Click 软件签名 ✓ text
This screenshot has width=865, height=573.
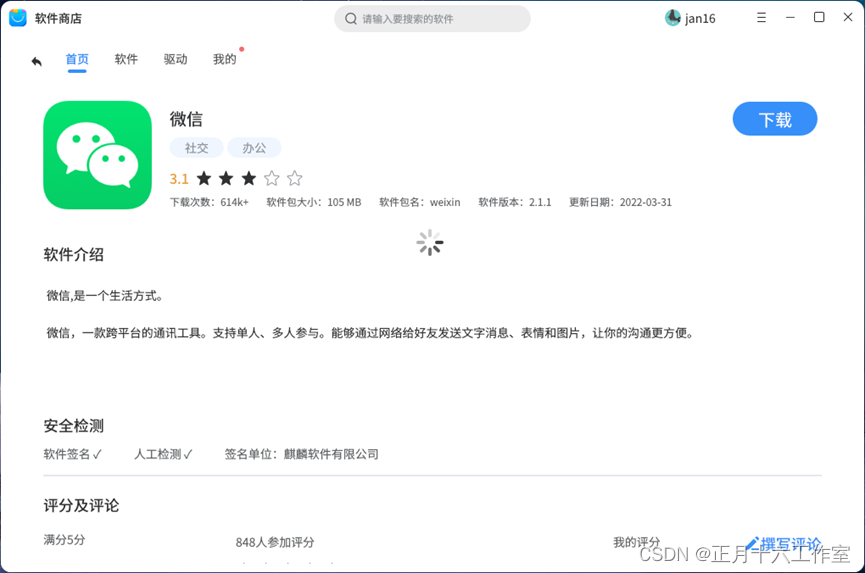coord(73,454)
